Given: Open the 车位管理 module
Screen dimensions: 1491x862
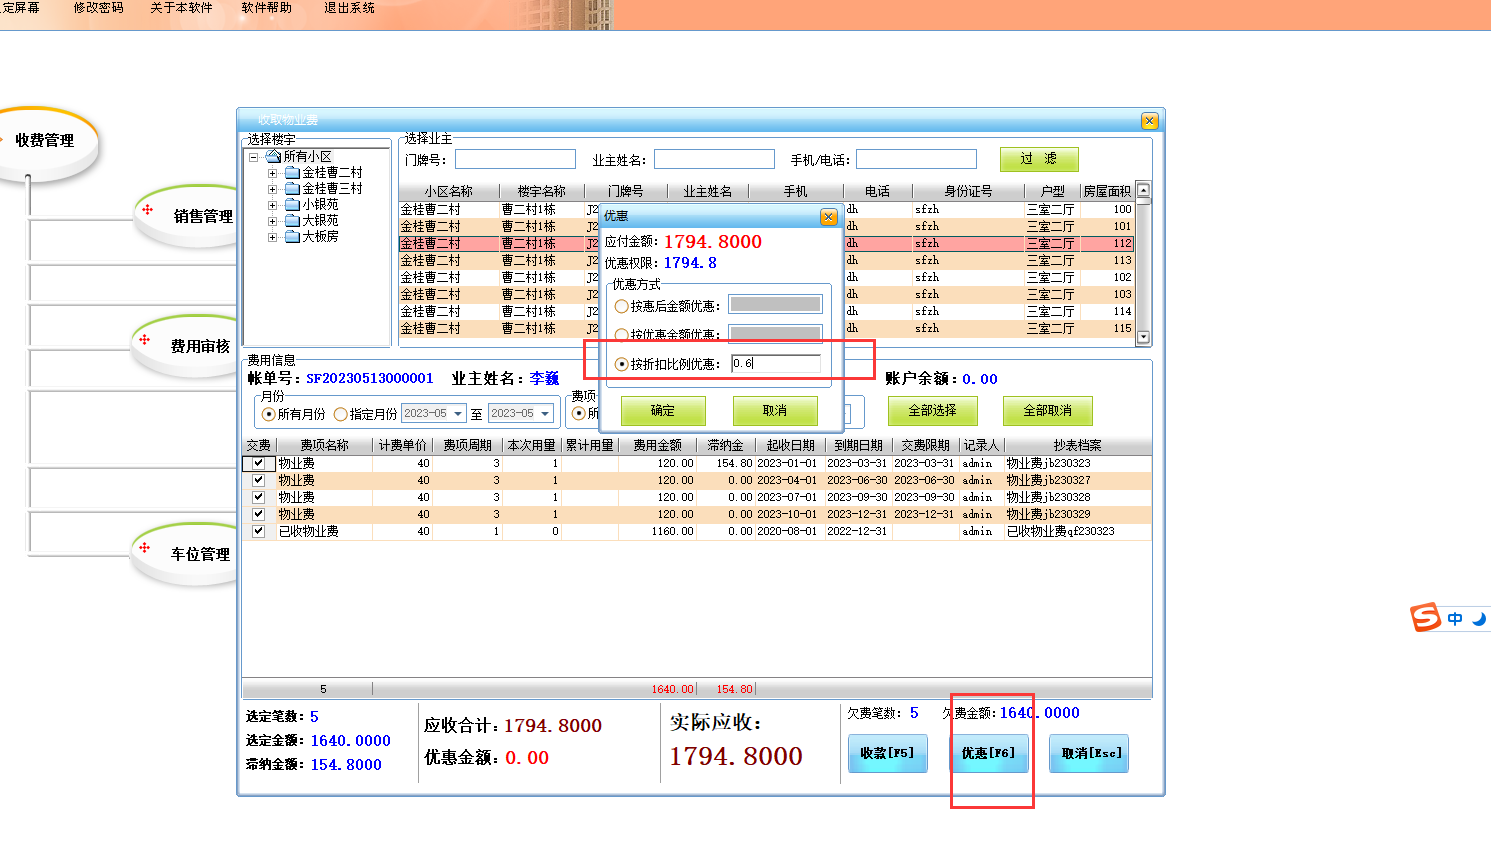Looking at the screenshot, I should point(200,554).
